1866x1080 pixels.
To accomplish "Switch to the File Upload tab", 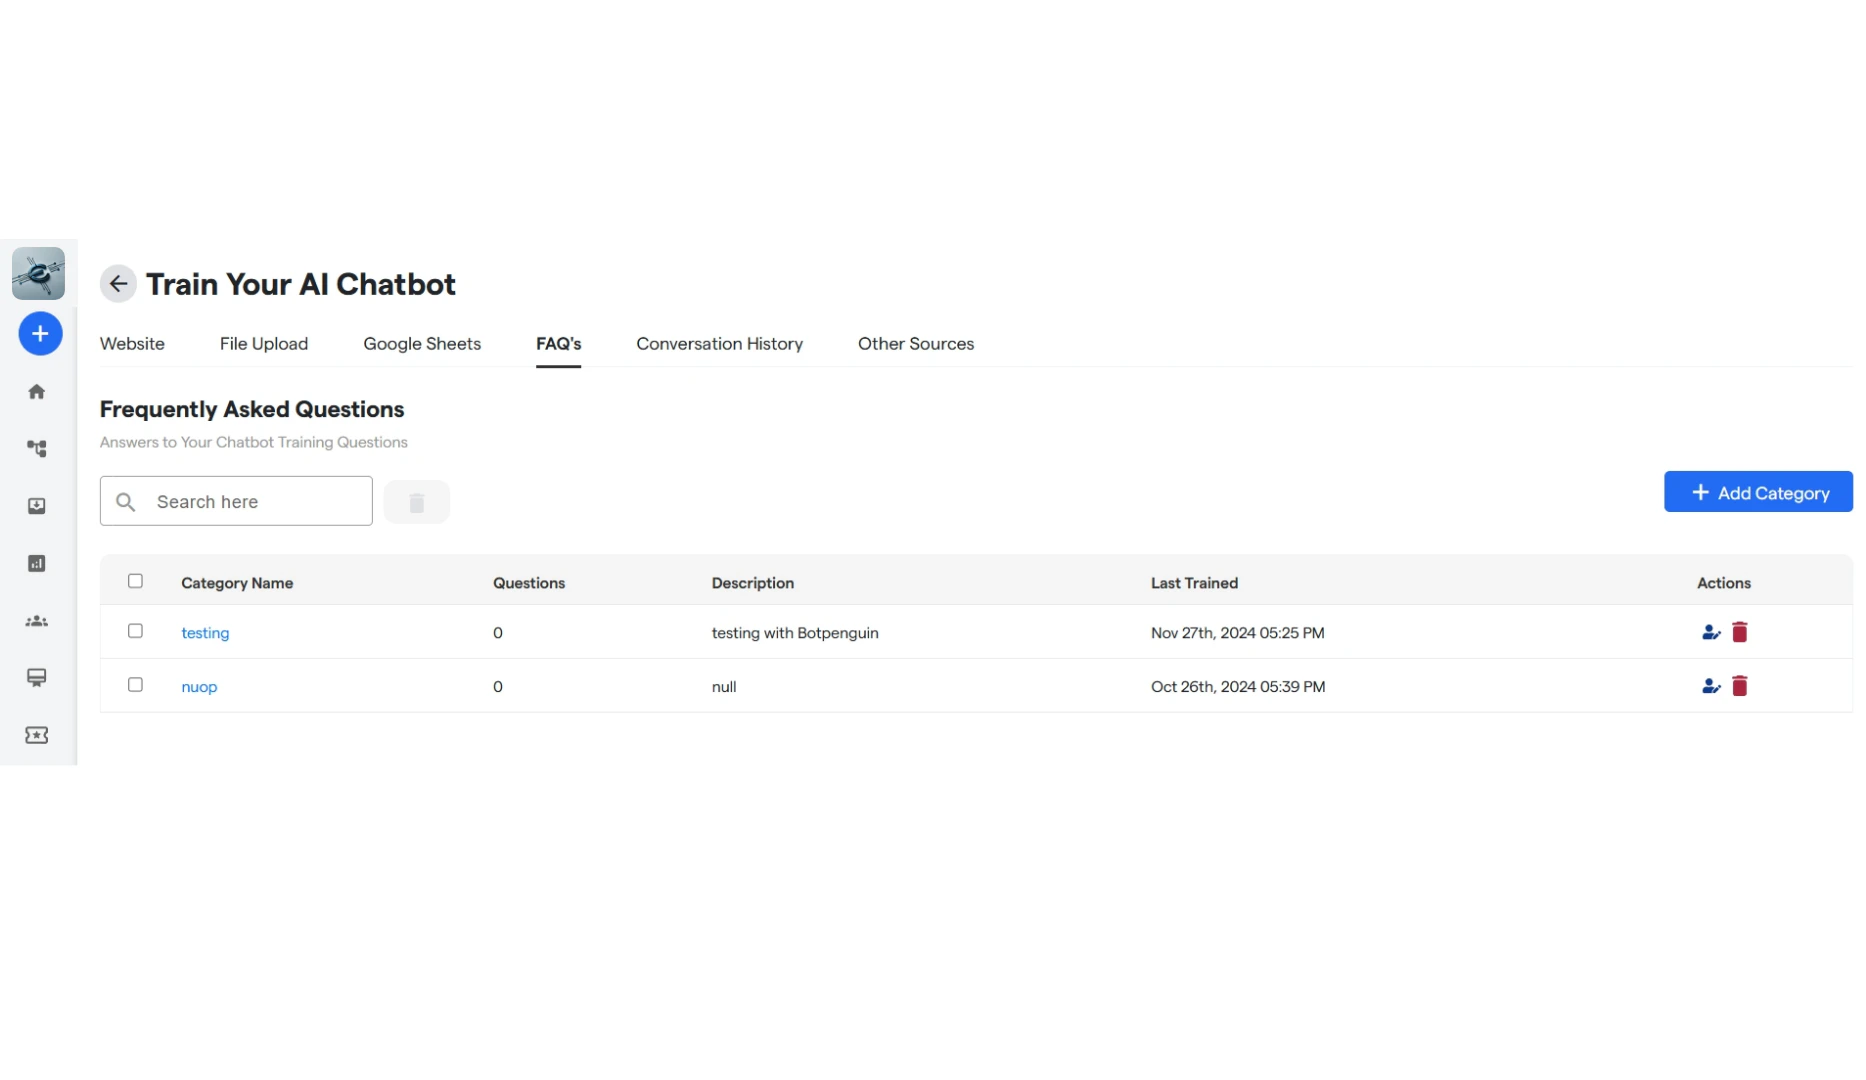I will (x=264, y=344).
